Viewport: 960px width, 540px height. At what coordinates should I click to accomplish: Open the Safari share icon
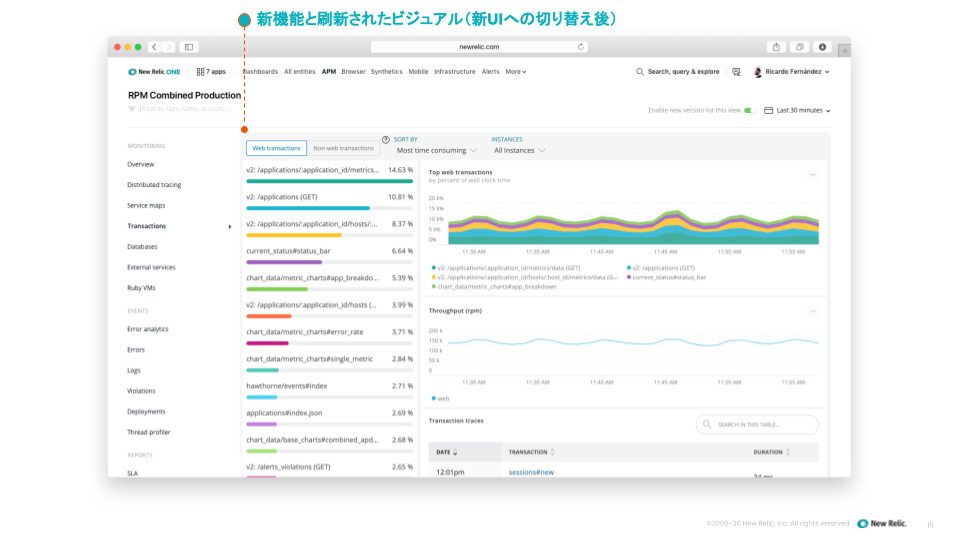[776, 47]
